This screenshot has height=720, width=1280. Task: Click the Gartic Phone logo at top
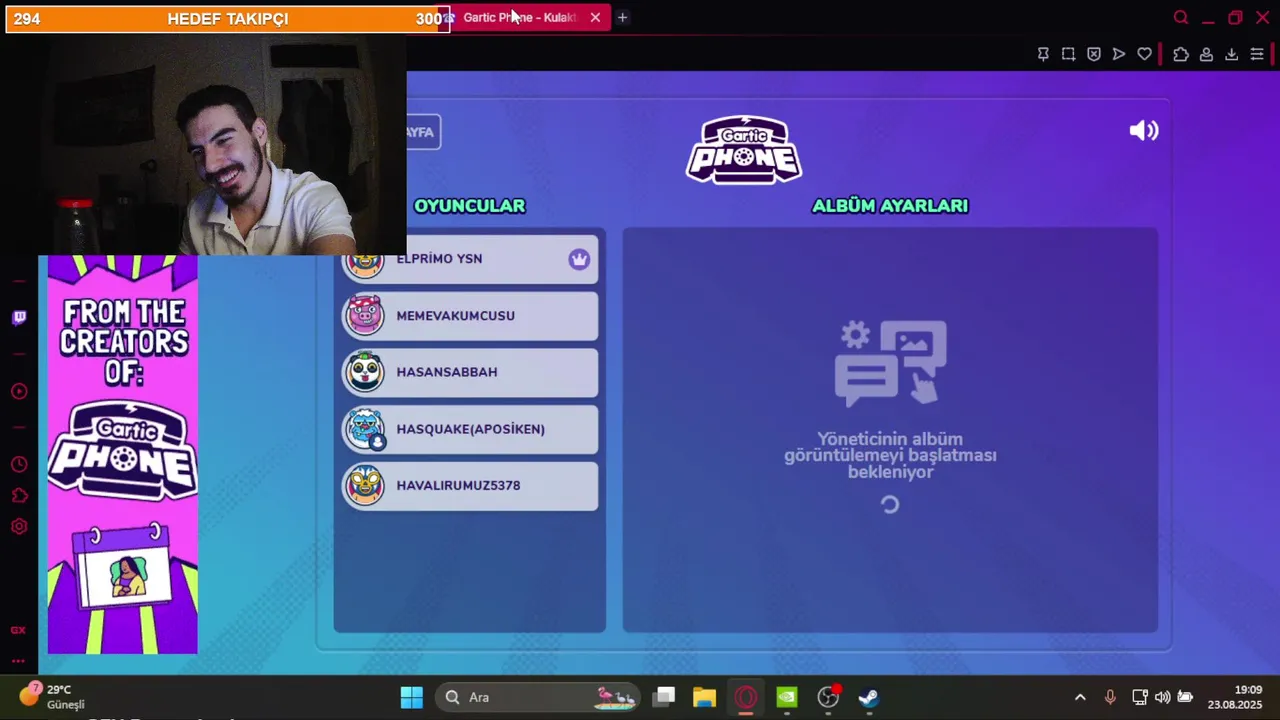743,150
